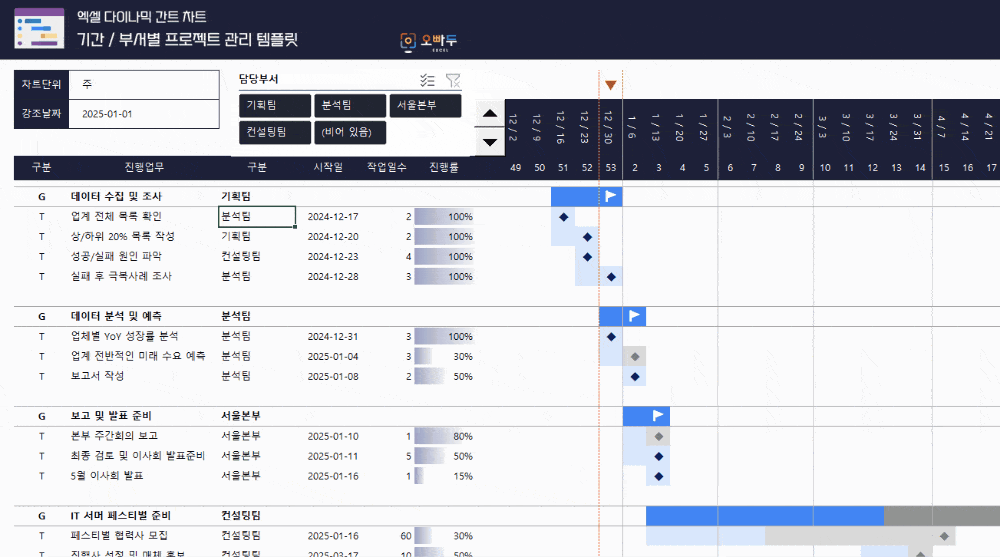Toggle the 기획팀 slicer filter

click(x=275, y=105)
